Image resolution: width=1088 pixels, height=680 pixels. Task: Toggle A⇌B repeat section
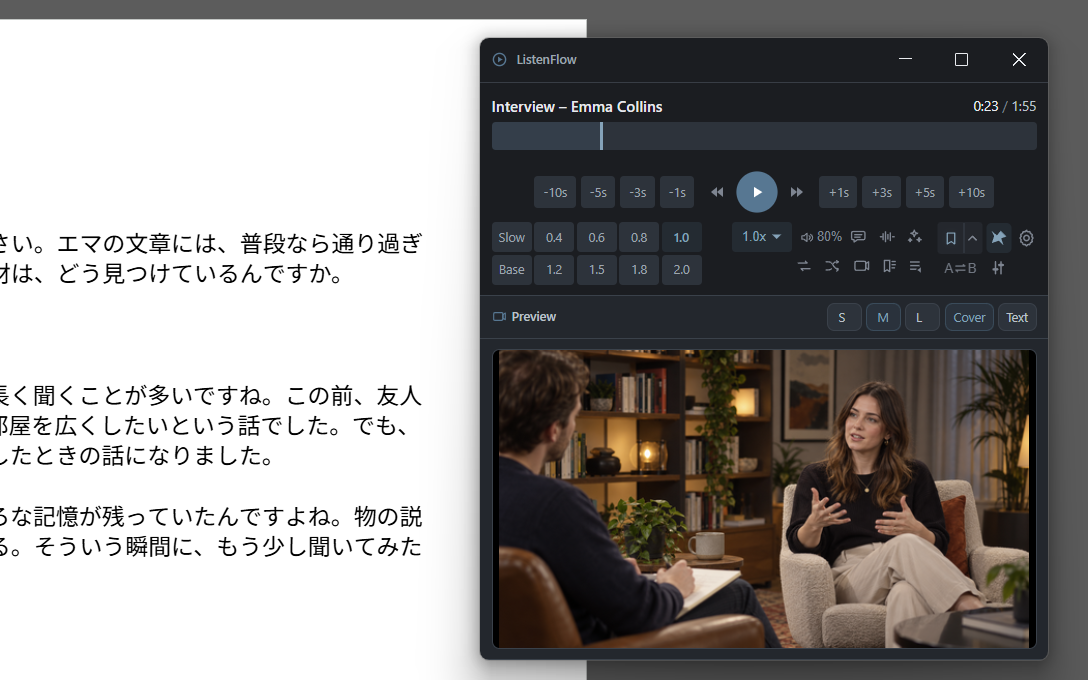click(x=960, y=268)
